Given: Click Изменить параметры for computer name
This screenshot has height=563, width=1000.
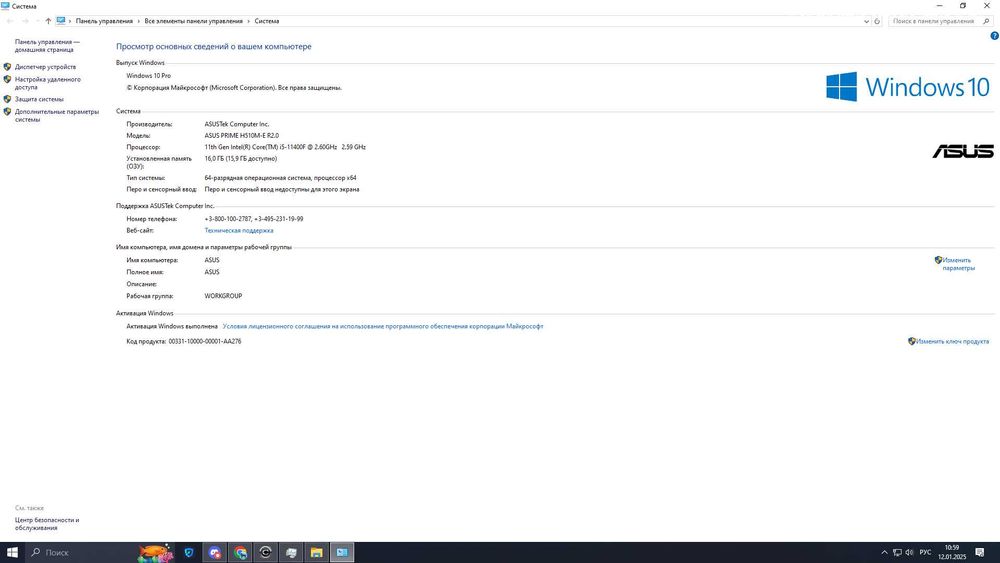Looking at the screenshot, I should coord(958,264).
